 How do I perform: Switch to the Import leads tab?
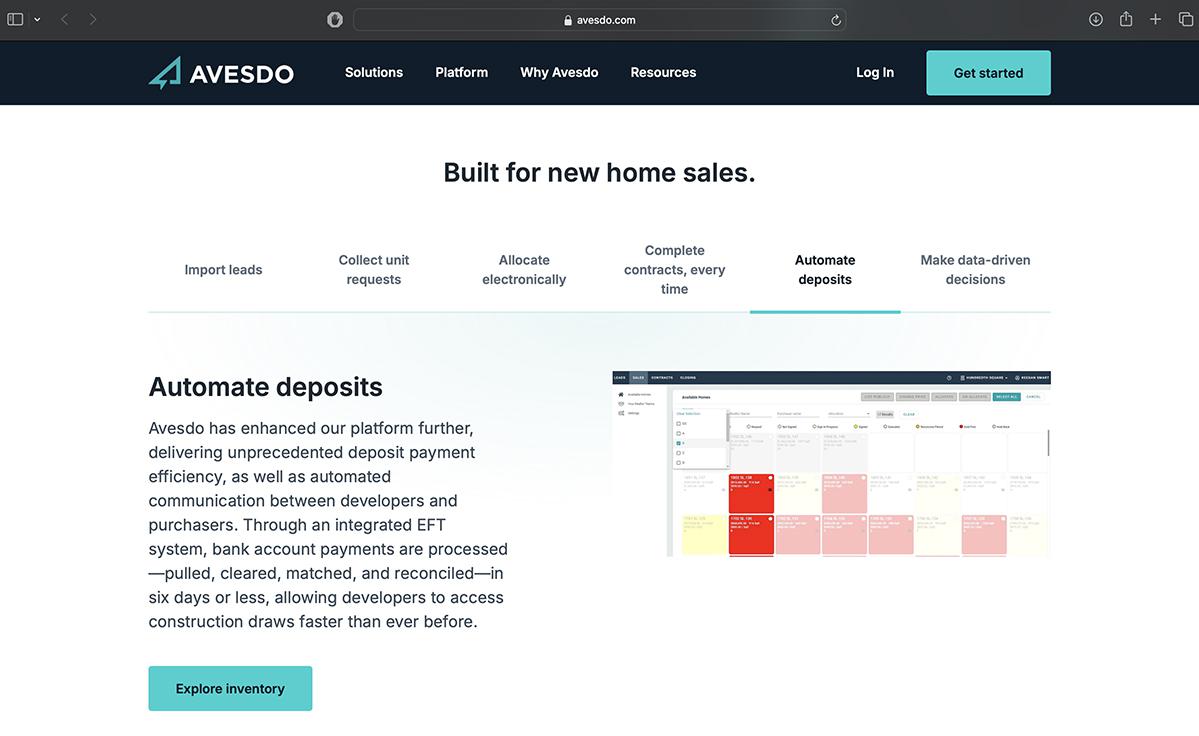[223, 270]
